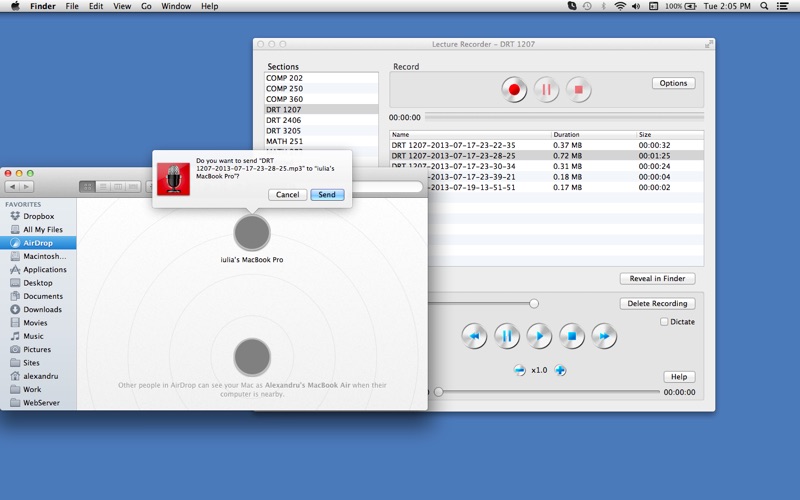Screen dimensions: 800x500
Task: Open Dropbox in Finder sidebar
Action: (x=38, y=216)
